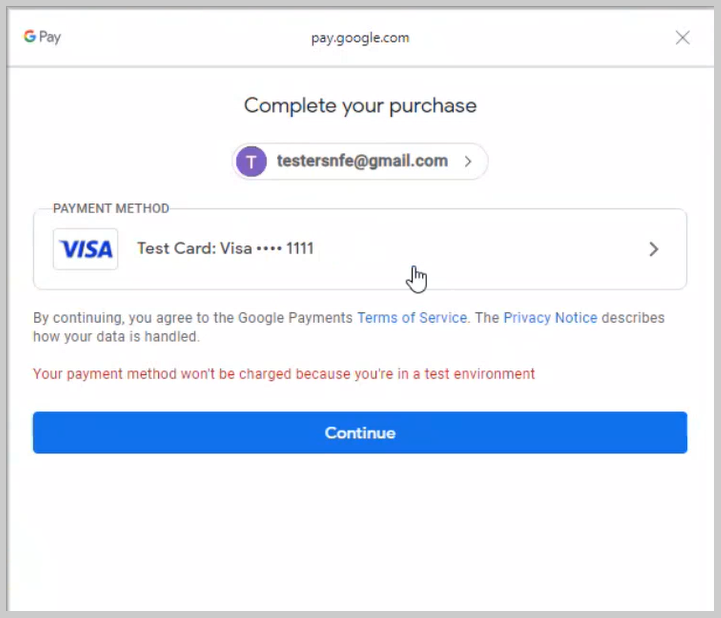Close the Google Pay dialog

tap(682, 38)
